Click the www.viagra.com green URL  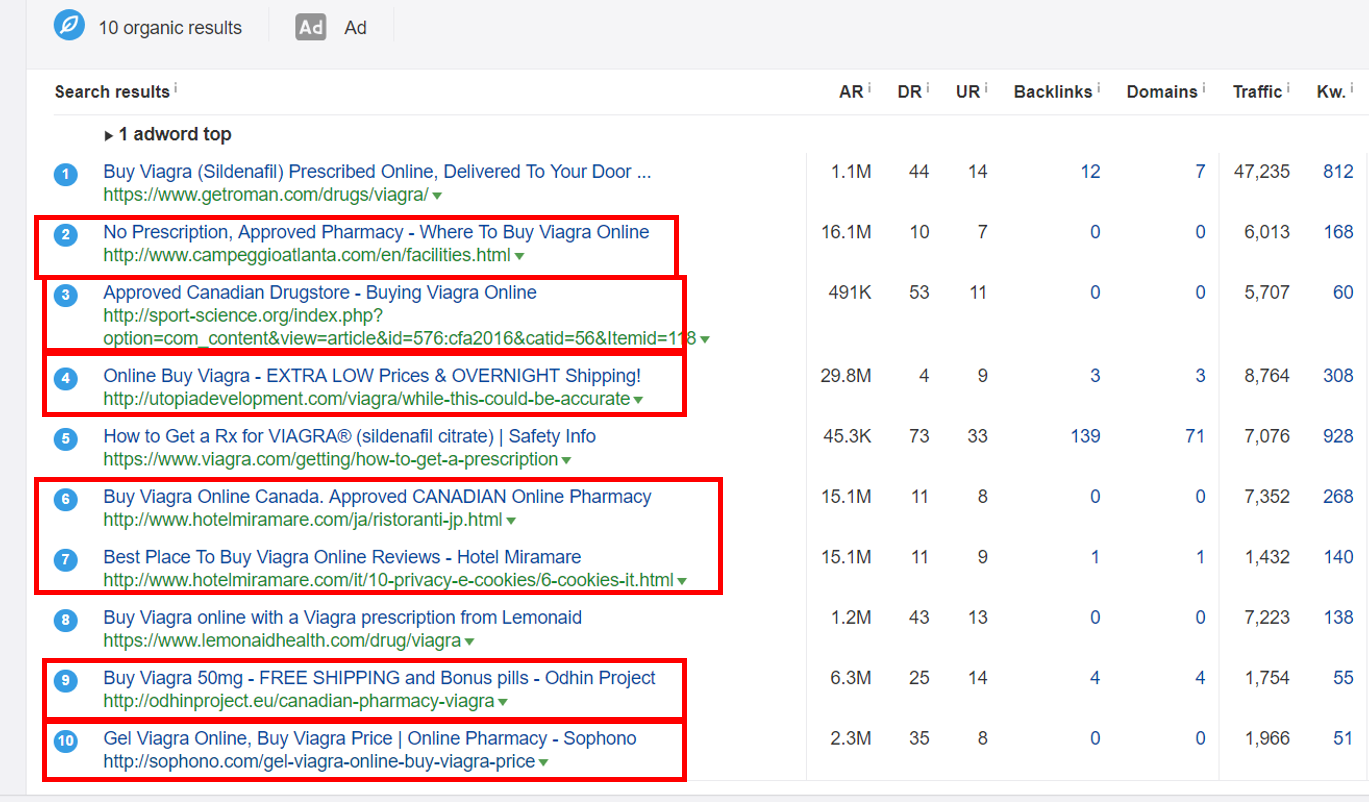coord(330,460)
